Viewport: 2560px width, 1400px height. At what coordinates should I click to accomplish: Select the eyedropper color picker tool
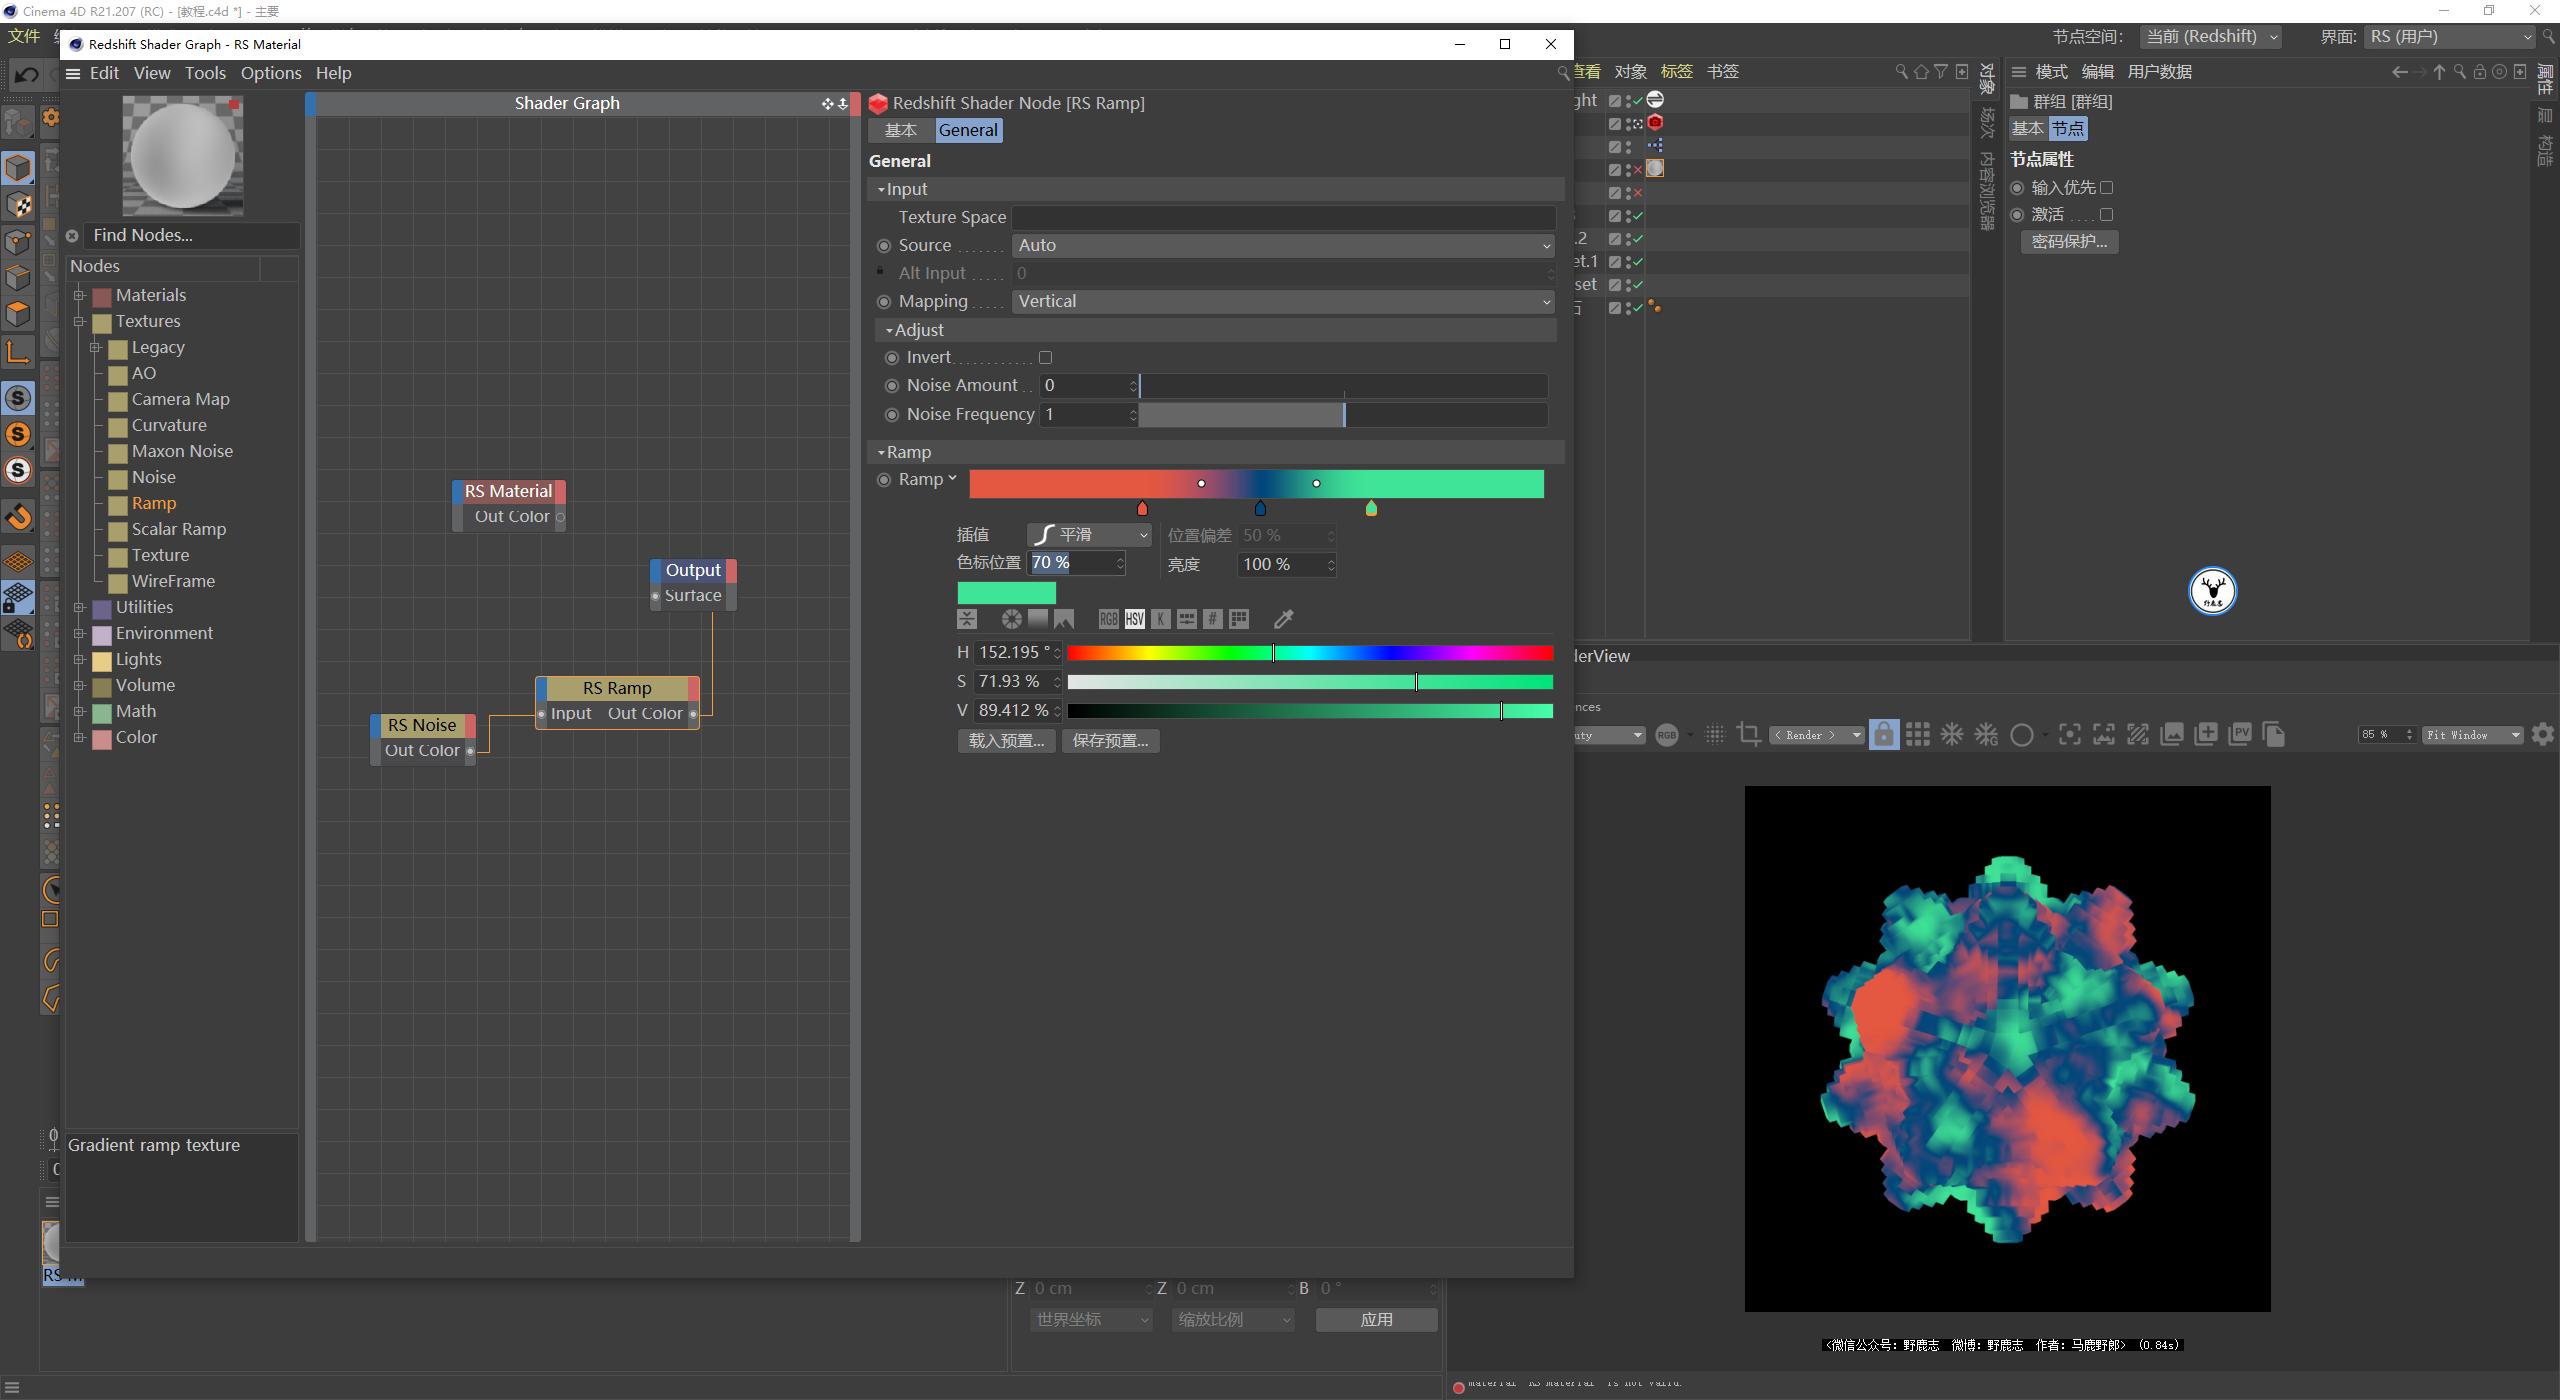point(1283,618)
